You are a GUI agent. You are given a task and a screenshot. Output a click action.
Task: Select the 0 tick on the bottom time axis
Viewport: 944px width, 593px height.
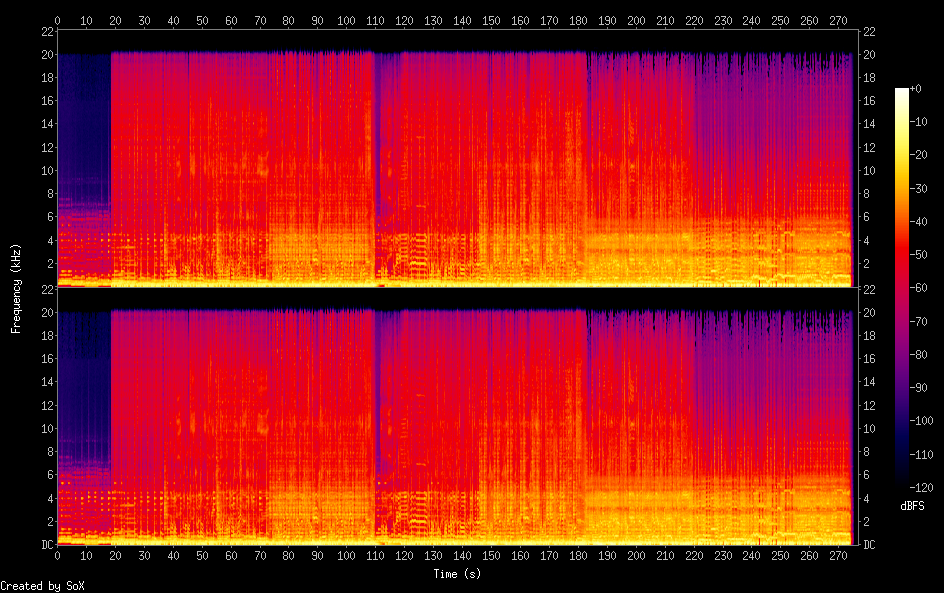coord(57,555)
